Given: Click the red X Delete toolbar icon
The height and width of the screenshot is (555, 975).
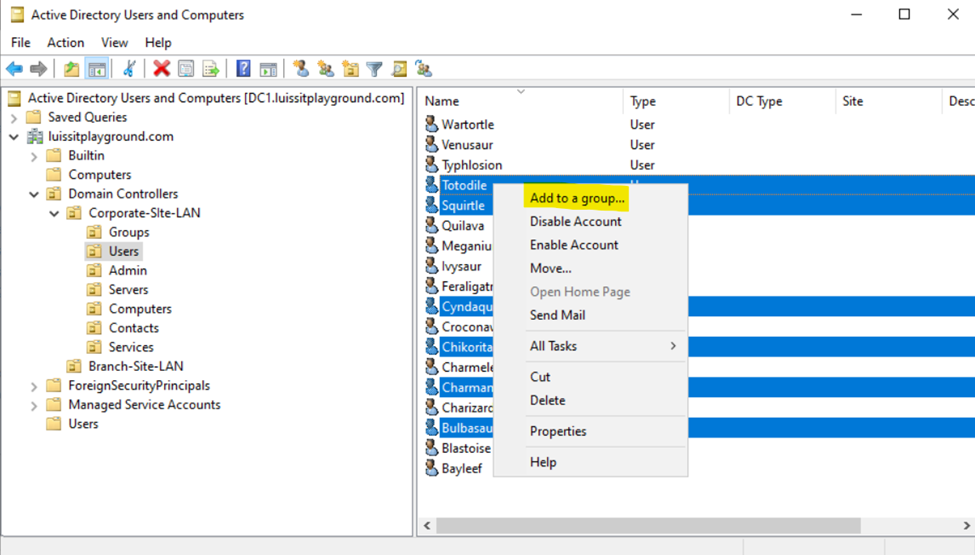Looking at the screenshot, I should (162, 69).
